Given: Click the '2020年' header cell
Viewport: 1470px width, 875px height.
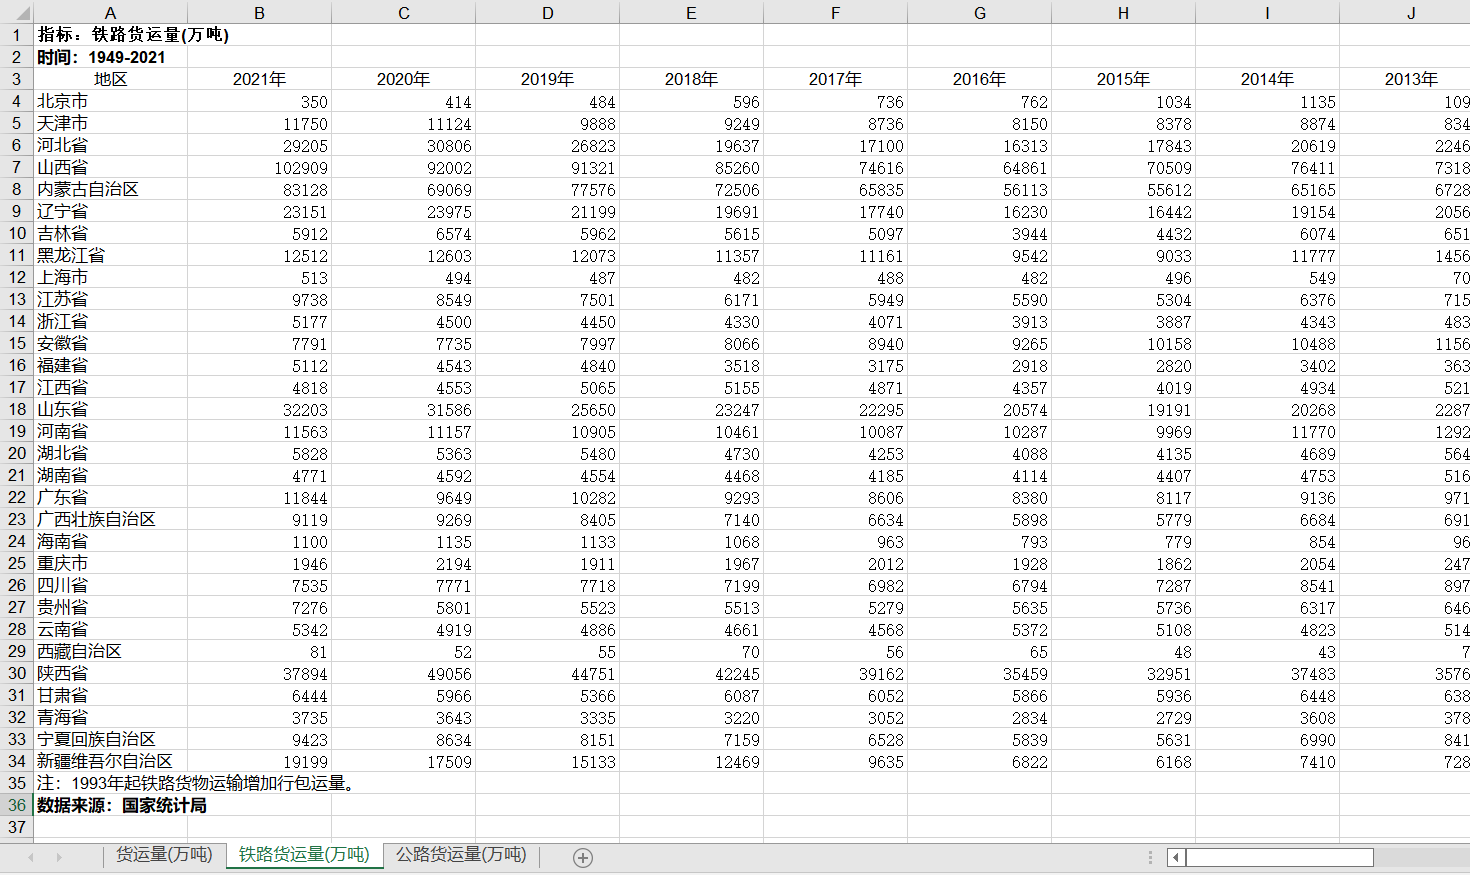Looking at the screenshot, I should click(x=403, y=79).
